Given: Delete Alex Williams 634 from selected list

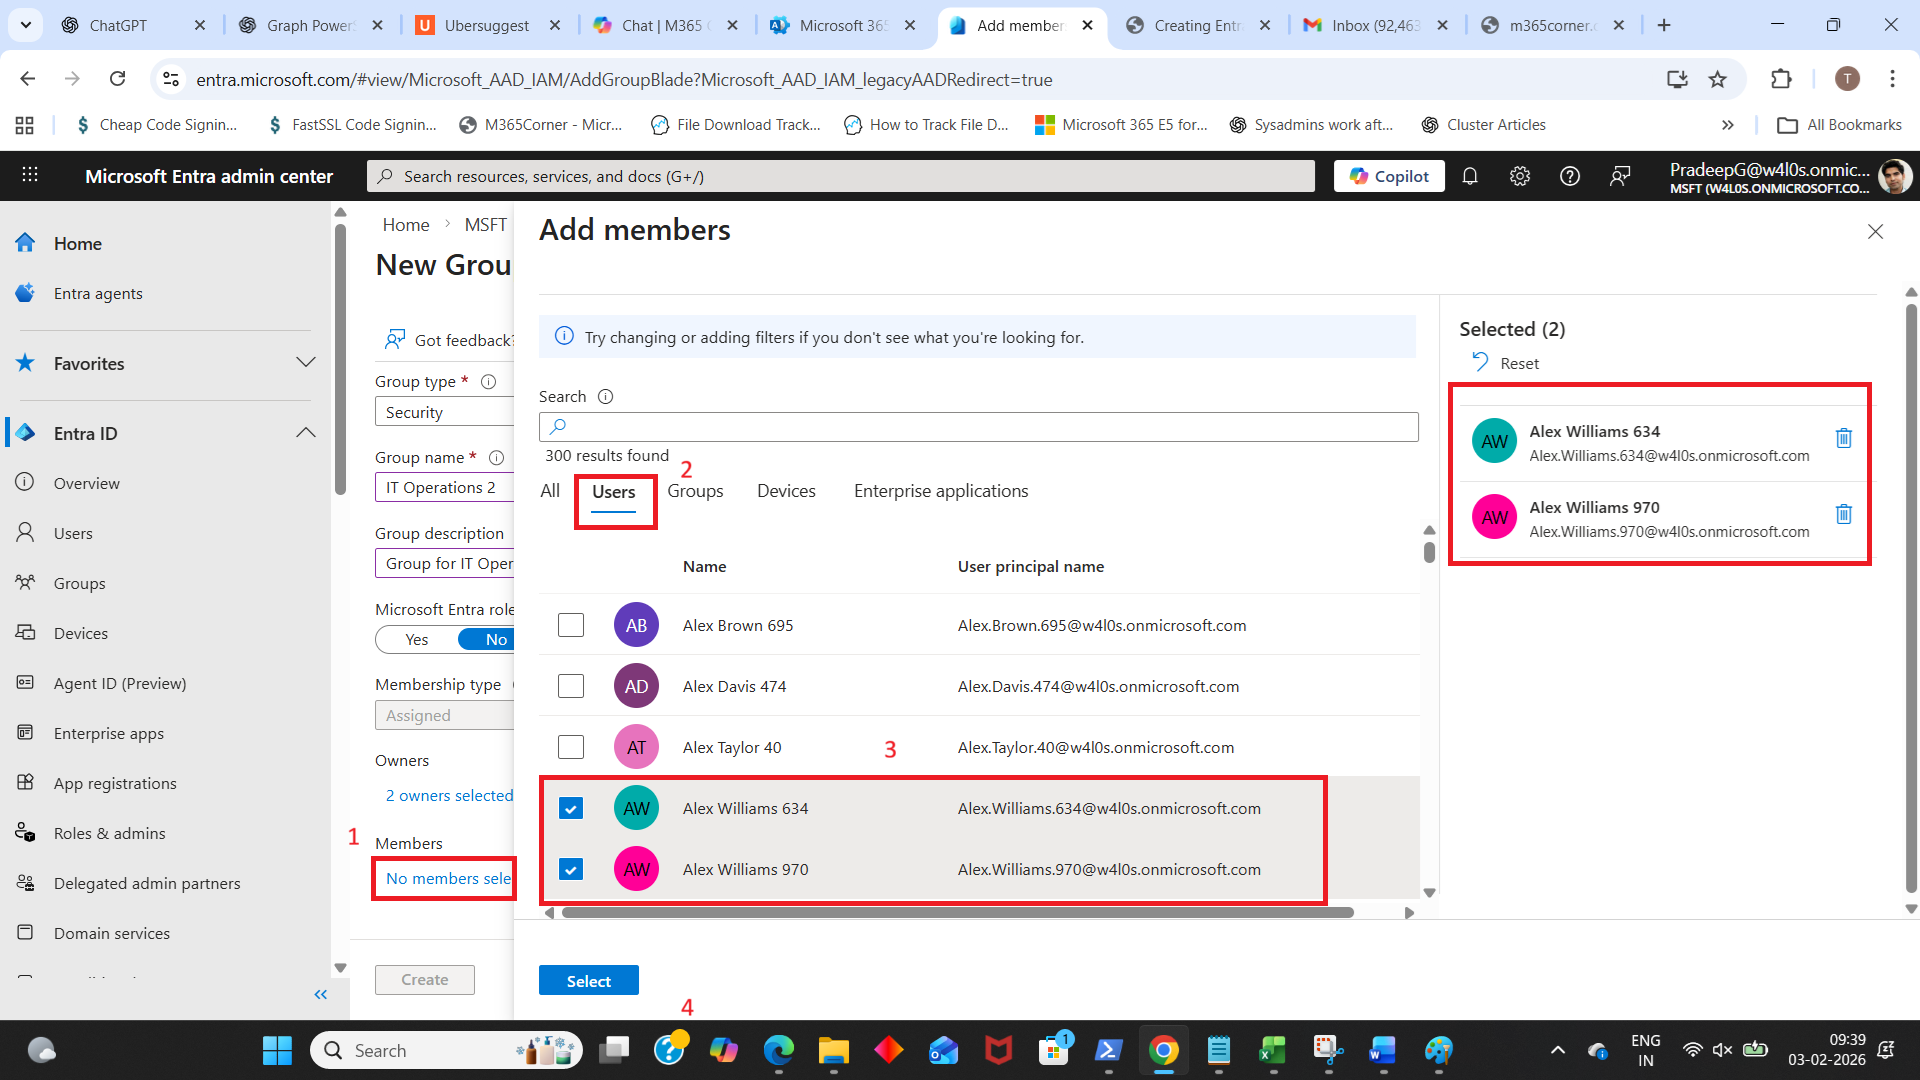Looking at the screenshot, I should 1843,438.
